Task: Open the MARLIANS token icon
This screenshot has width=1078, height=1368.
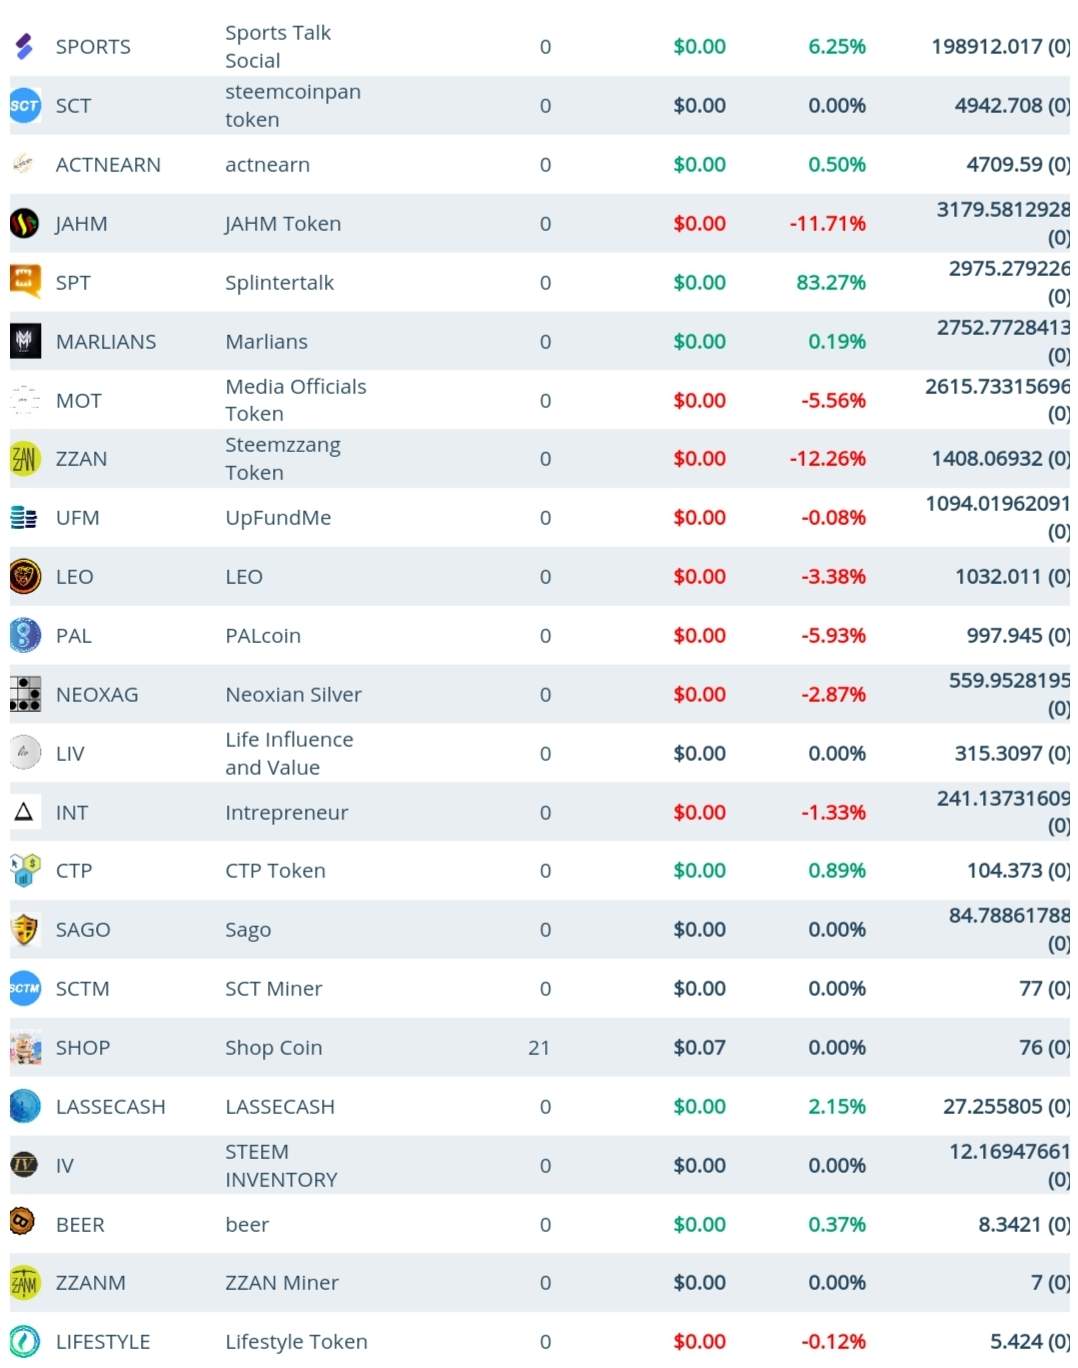Action: tap(25, 341)
